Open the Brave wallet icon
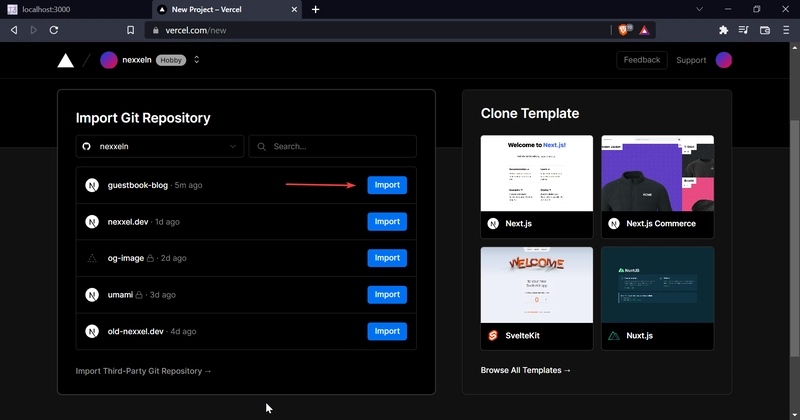Viewport: 800px width, 420px height. 764,30
